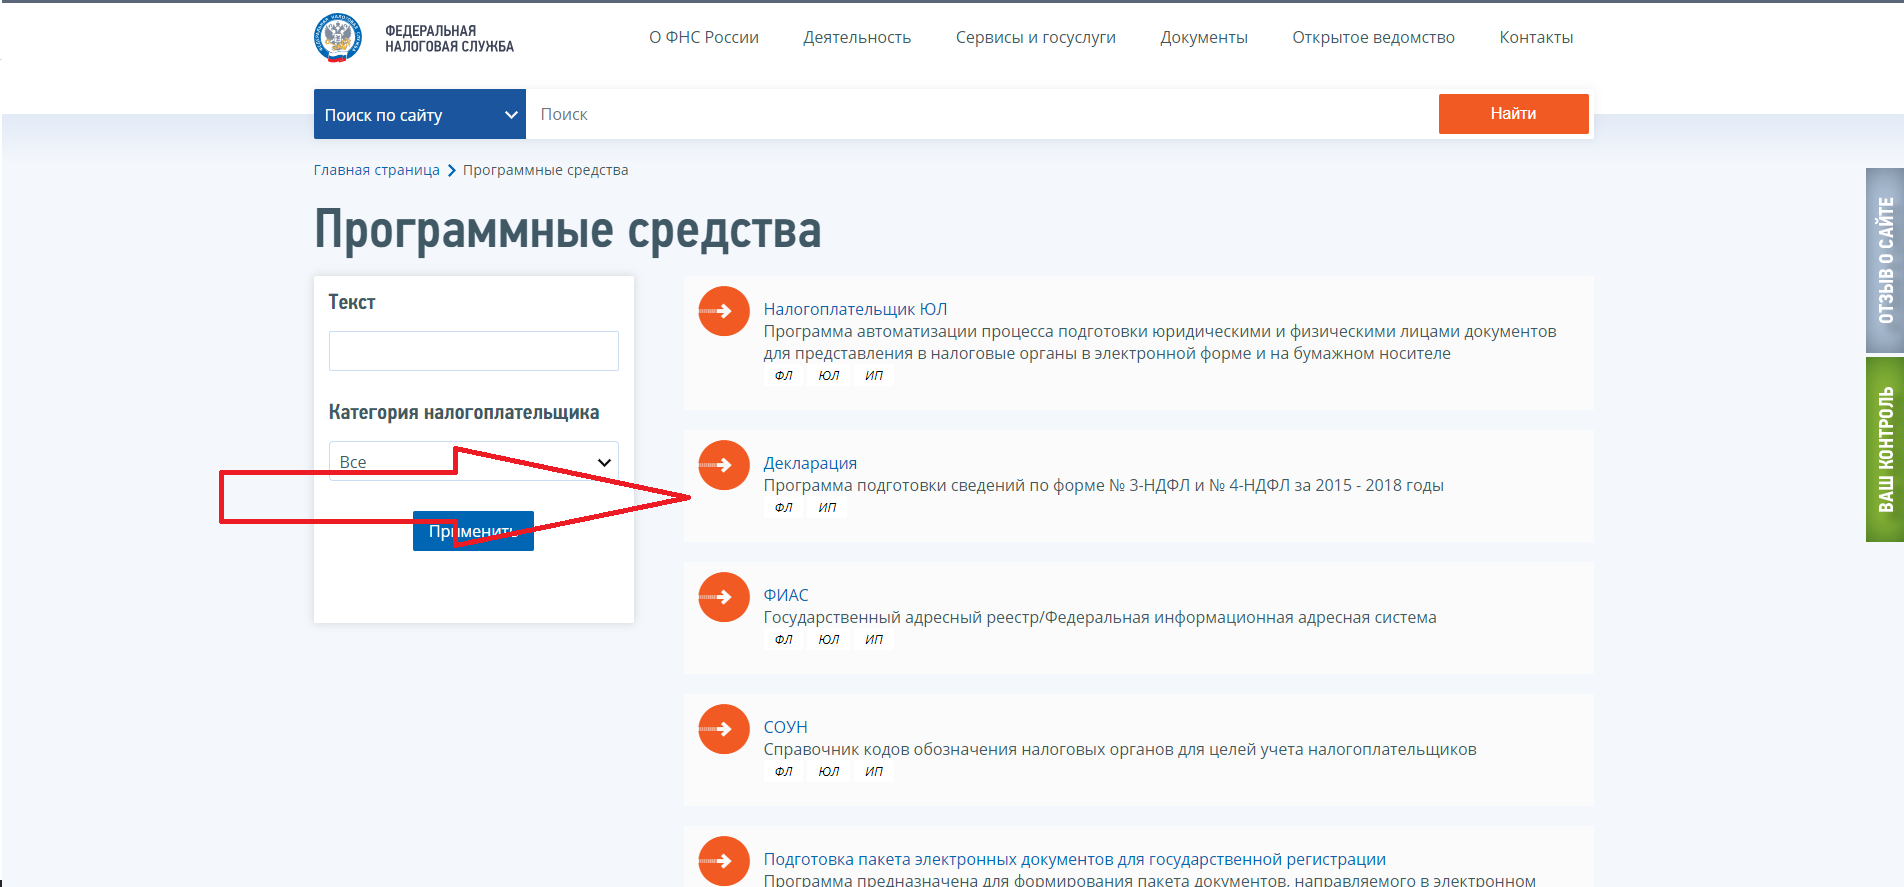Open the О ФНС России menu

click(704, 37)
